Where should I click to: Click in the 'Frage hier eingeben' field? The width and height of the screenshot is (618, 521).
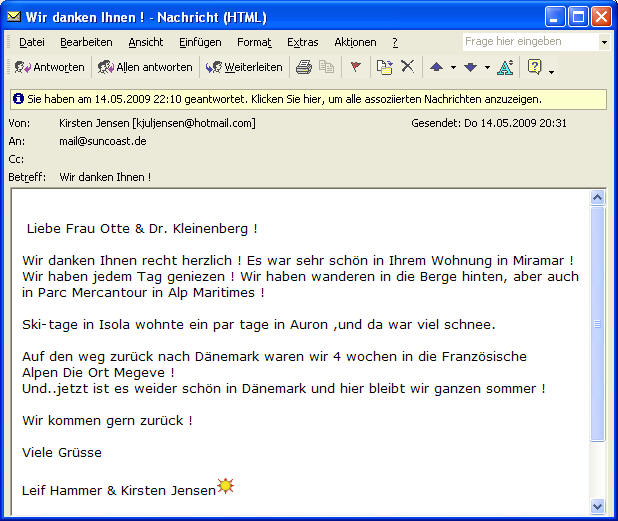(528, 42)
